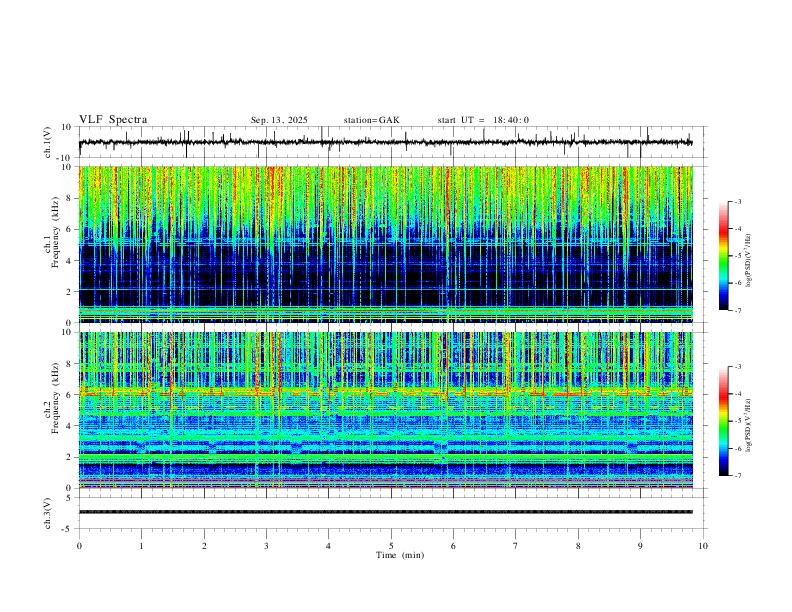This screenshot has height=612, width=792.
Task: Click the ch.1 "Frequency (kHz)" axis label
Action: (56, 231)
